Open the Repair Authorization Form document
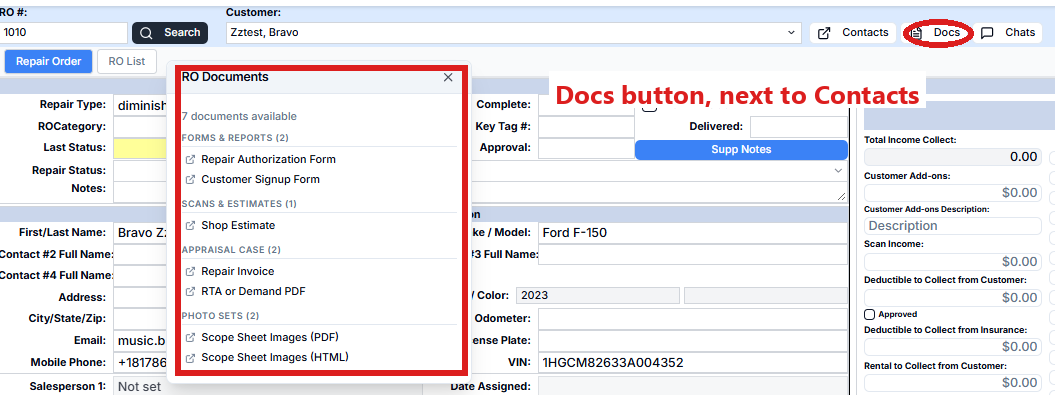Screen dimensions: 1055x395 click(268, 159)
